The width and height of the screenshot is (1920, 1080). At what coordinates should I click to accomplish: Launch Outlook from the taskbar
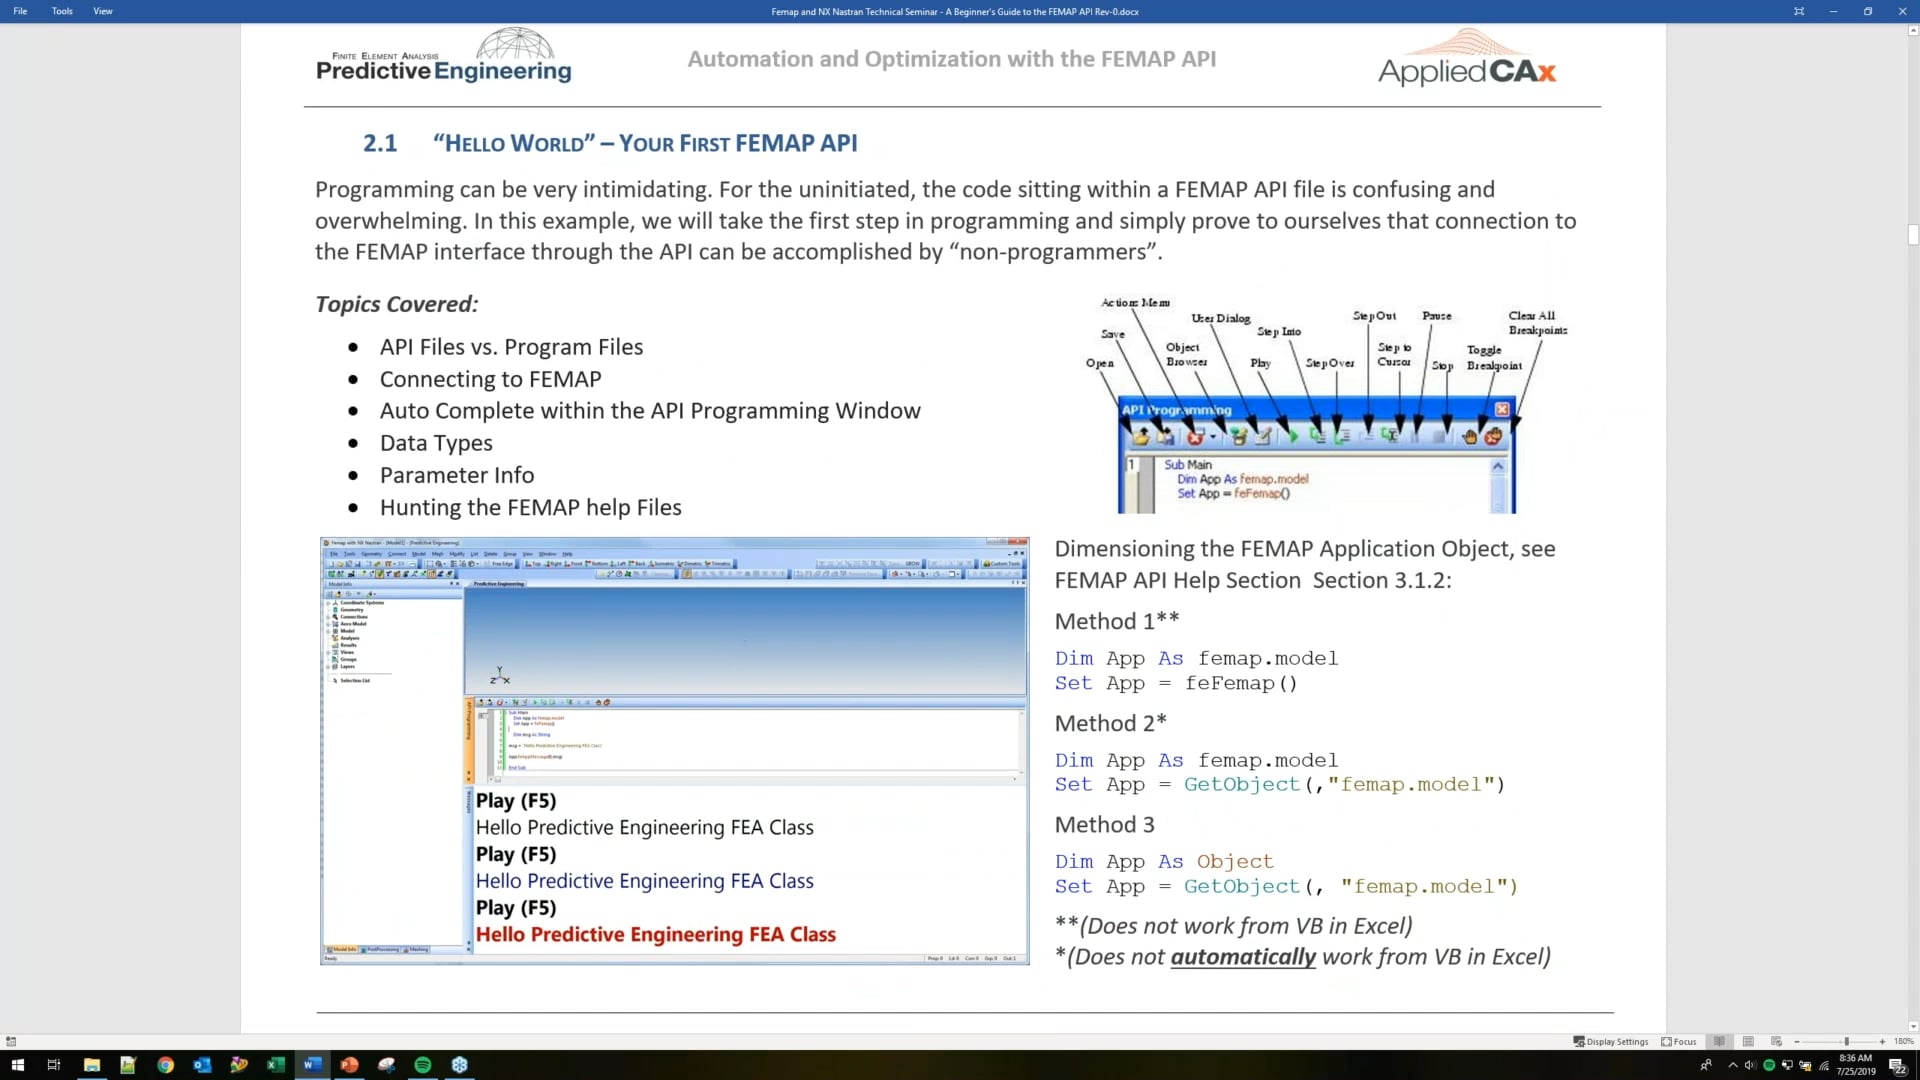(x=202, y=1065)
